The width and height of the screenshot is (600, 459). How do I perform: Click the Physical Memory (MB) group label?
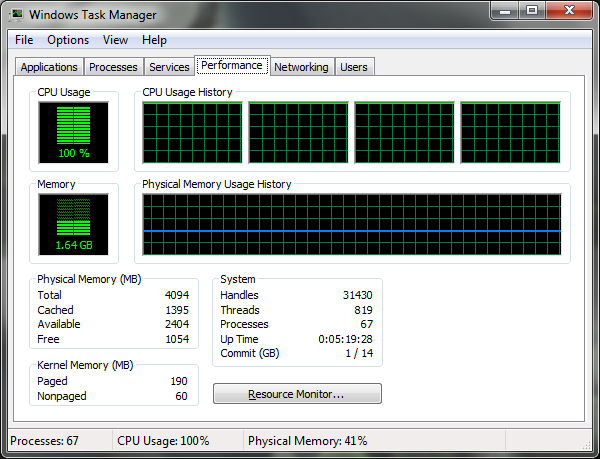tap(89, 279)
